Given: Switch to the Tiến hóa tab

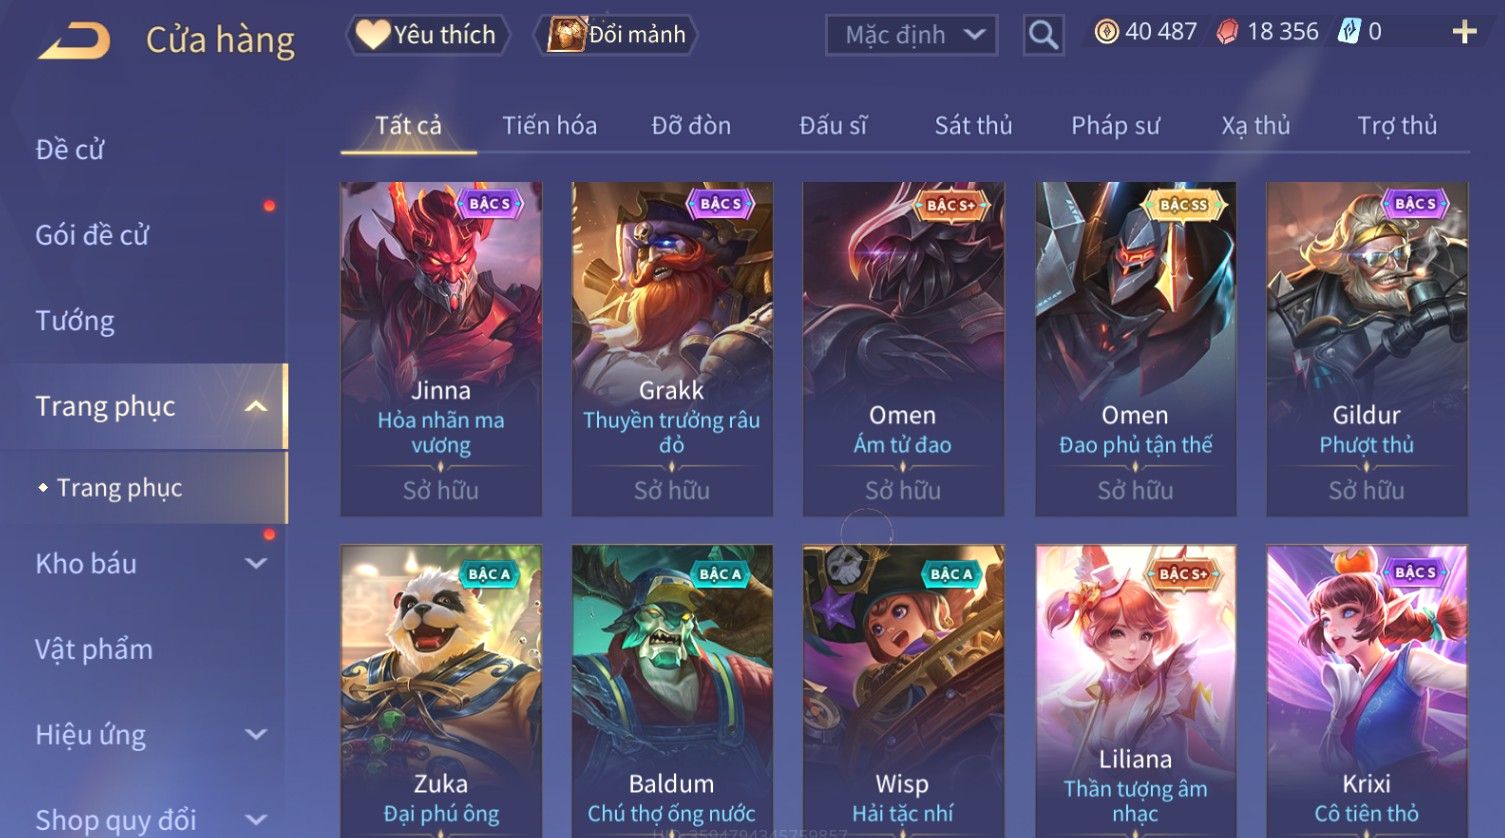Looking at the screenshot, I should [x=549, y=126].
